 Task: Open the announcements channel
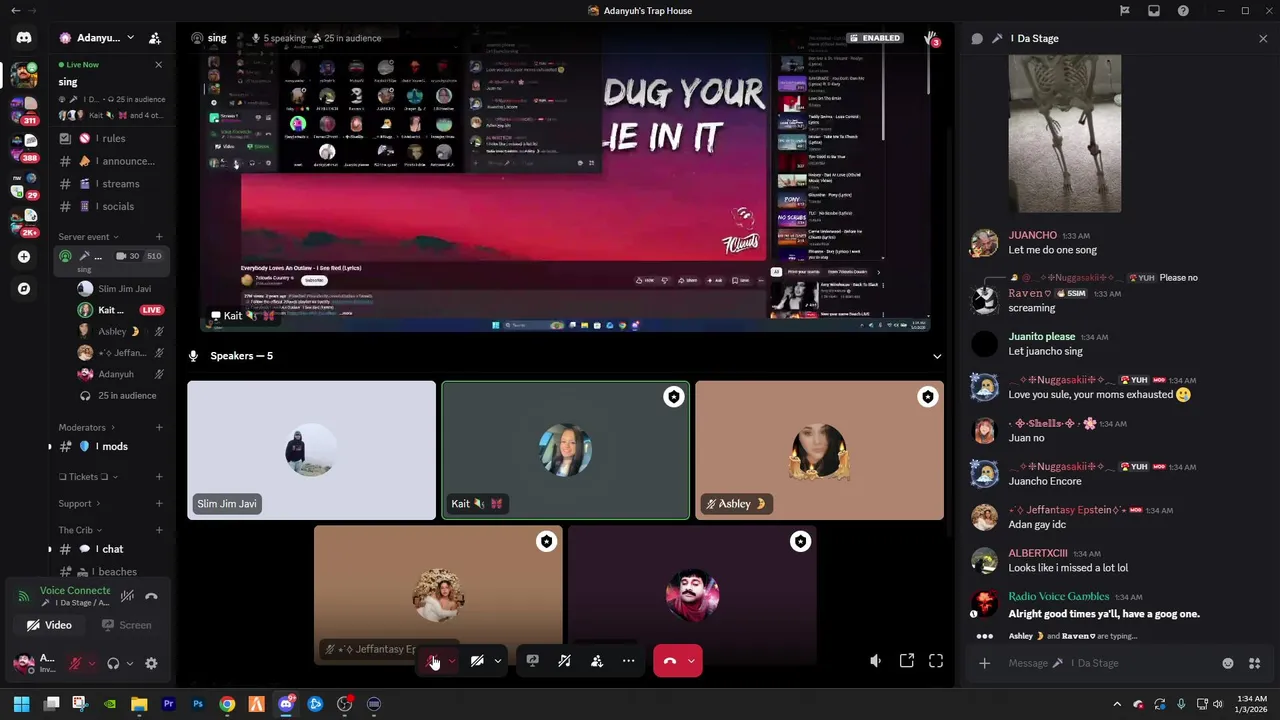tap(110, 161)
